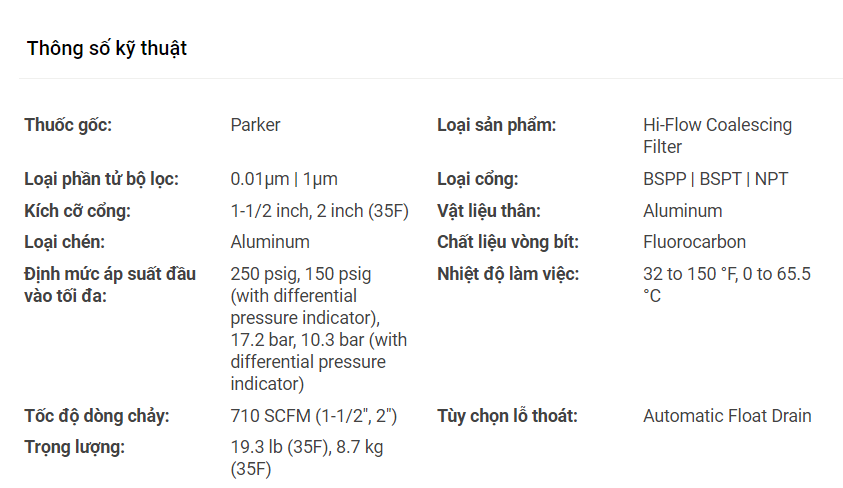Select the "BSPP | BSPT | NPT" value
843x488 pixels.
(x=715, y=179)
